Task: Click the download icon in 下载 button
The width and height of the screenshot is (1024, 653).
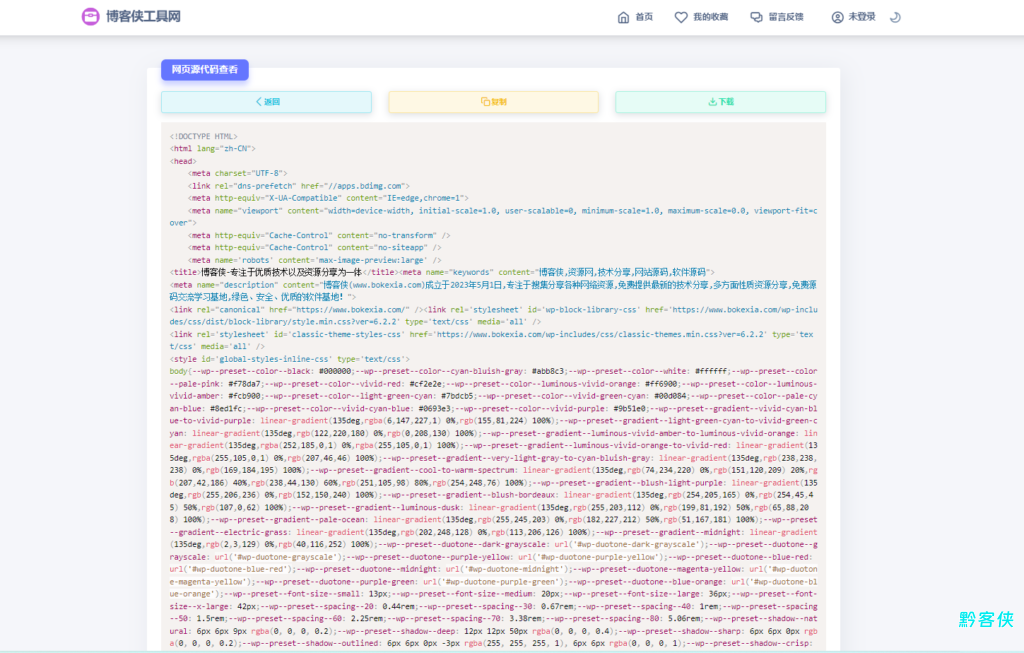Action: [712, 102]
